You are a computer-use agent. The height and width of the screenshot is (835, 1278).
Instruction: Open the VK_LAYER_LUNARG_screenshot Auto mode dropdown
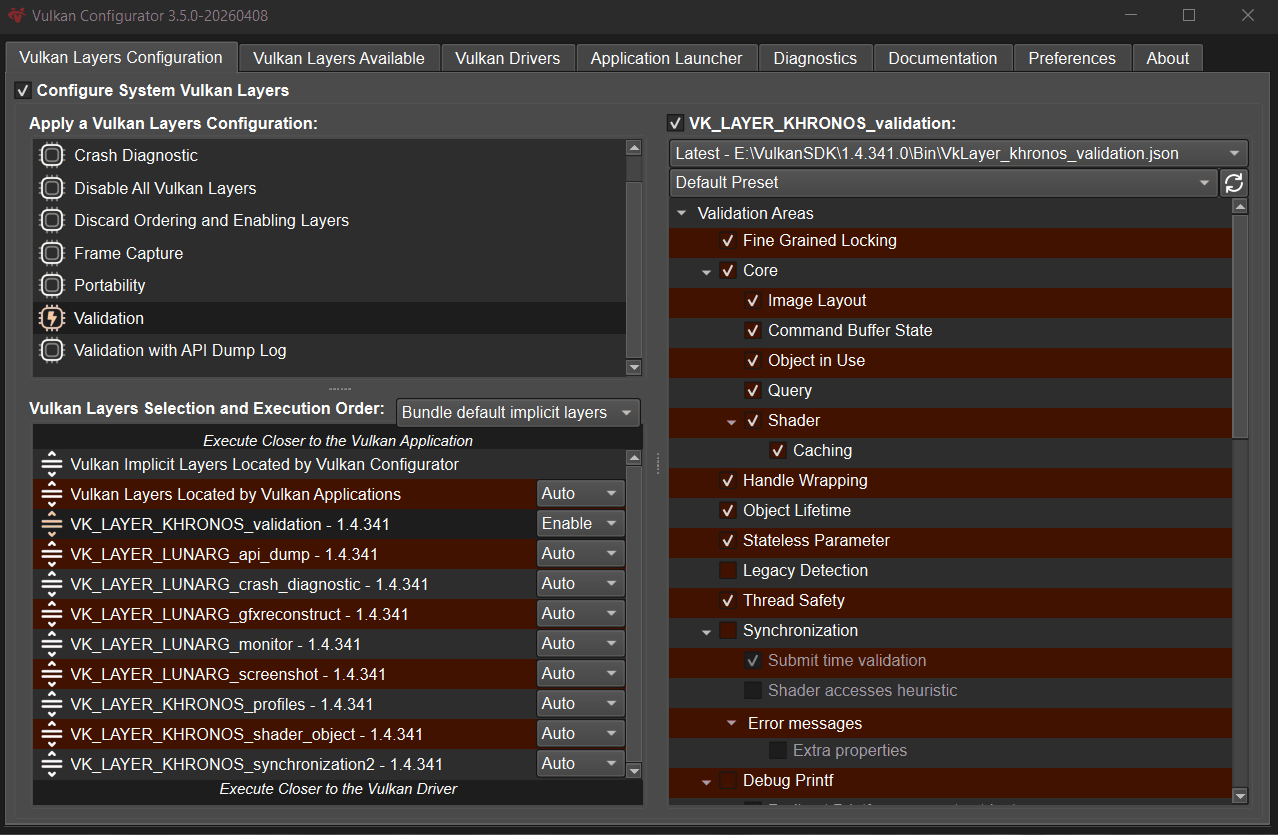pos(581,674)
